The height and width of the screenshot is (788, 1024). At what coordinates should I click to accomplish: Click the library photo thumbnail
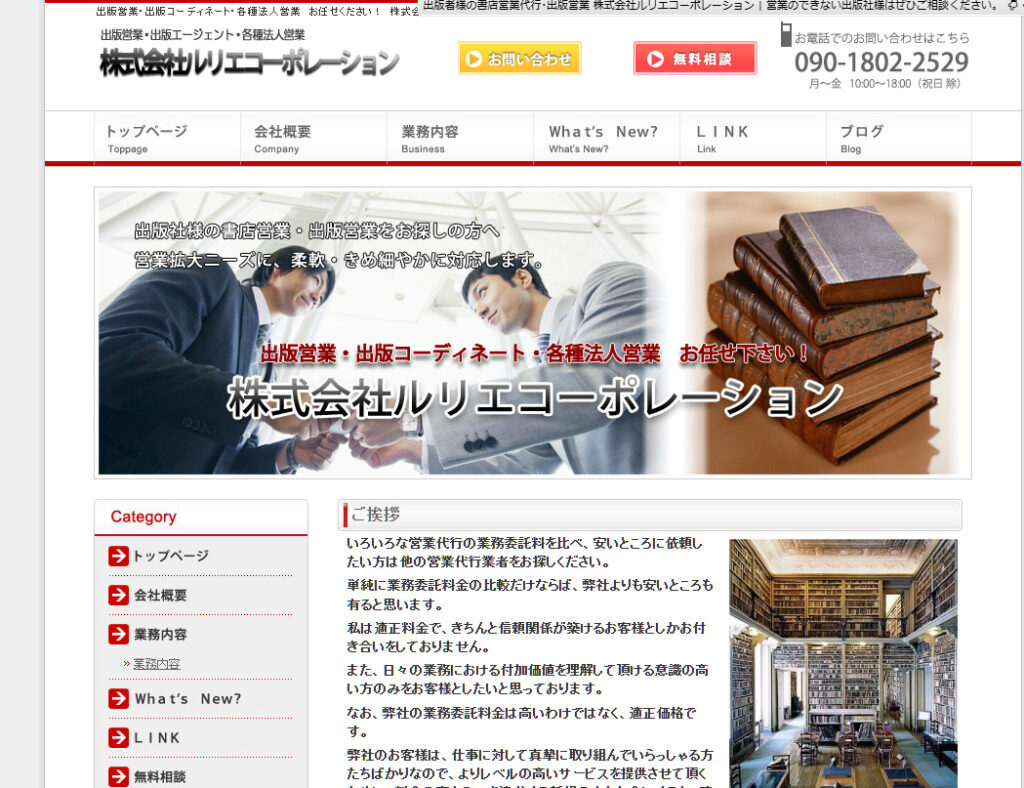pyautogui.click(x=842, y=662)
